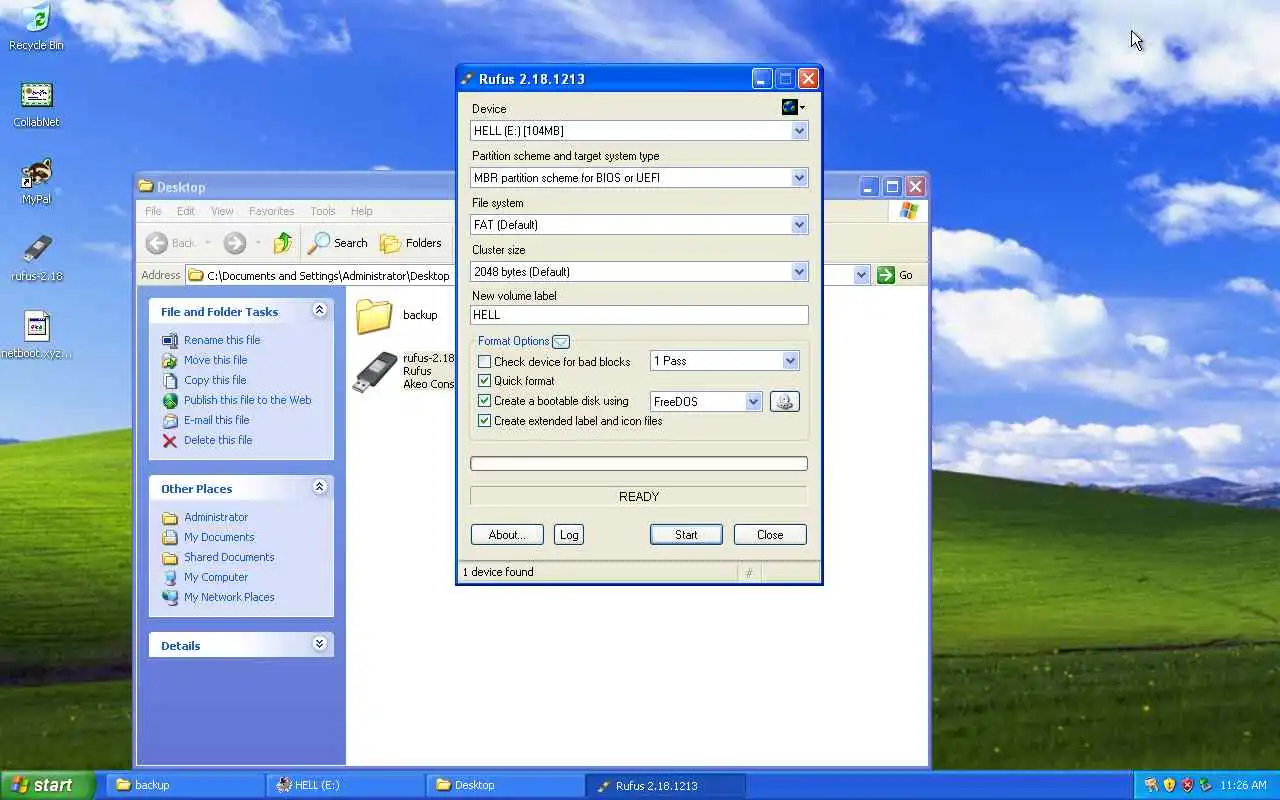The height and width of the screenshot is (800, 1280).
Task: Open the Favorites menu
Action: pos(272,211)
